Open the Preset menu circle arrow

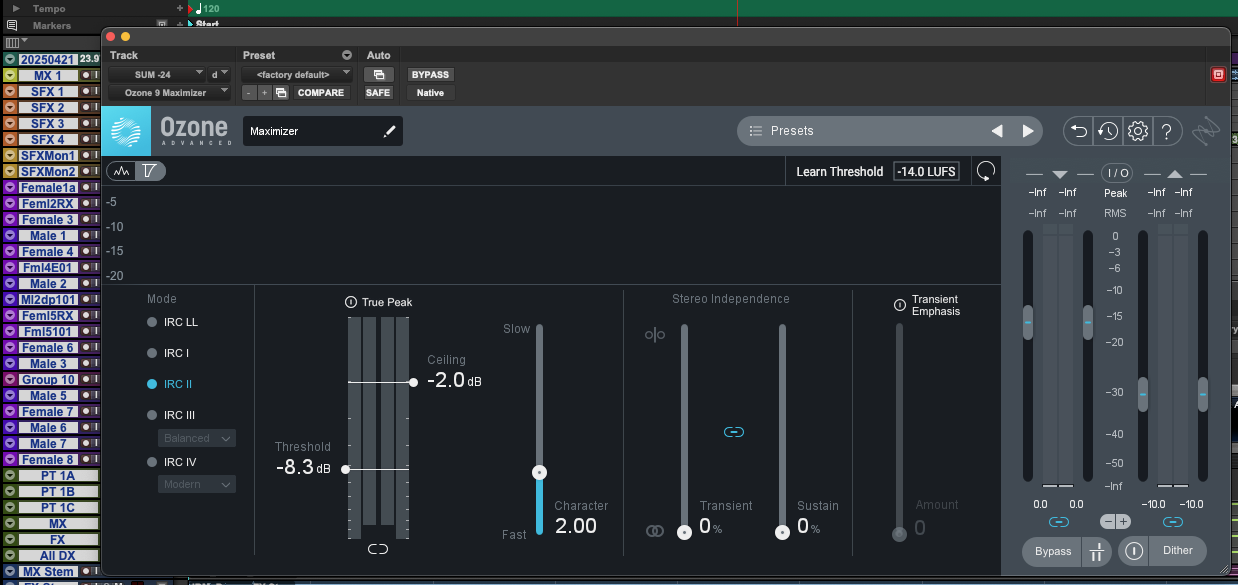(347, 55)
